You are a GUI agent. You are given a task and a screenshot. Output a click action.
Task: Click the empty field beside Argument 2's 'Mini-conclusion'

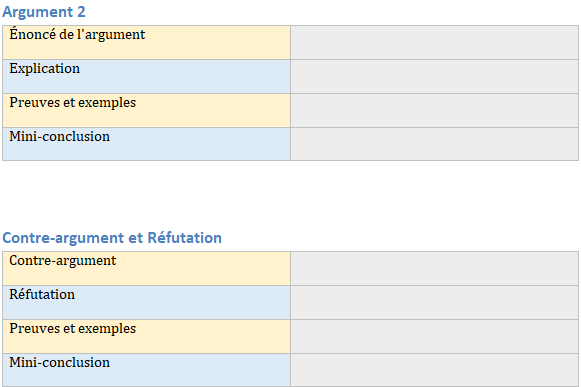(x=434, y=144)
